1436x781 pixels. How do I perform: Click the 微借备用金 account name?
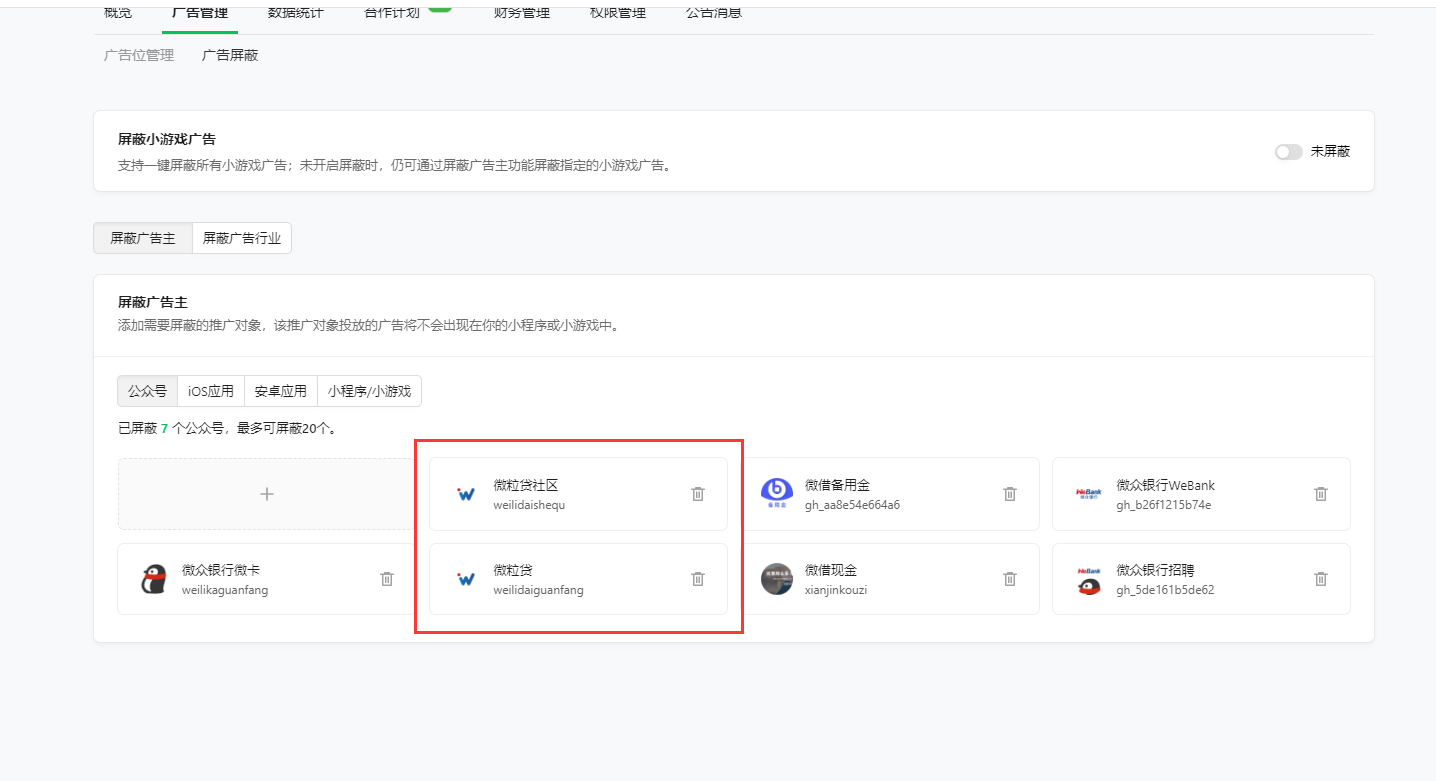[x=838, y=485]
